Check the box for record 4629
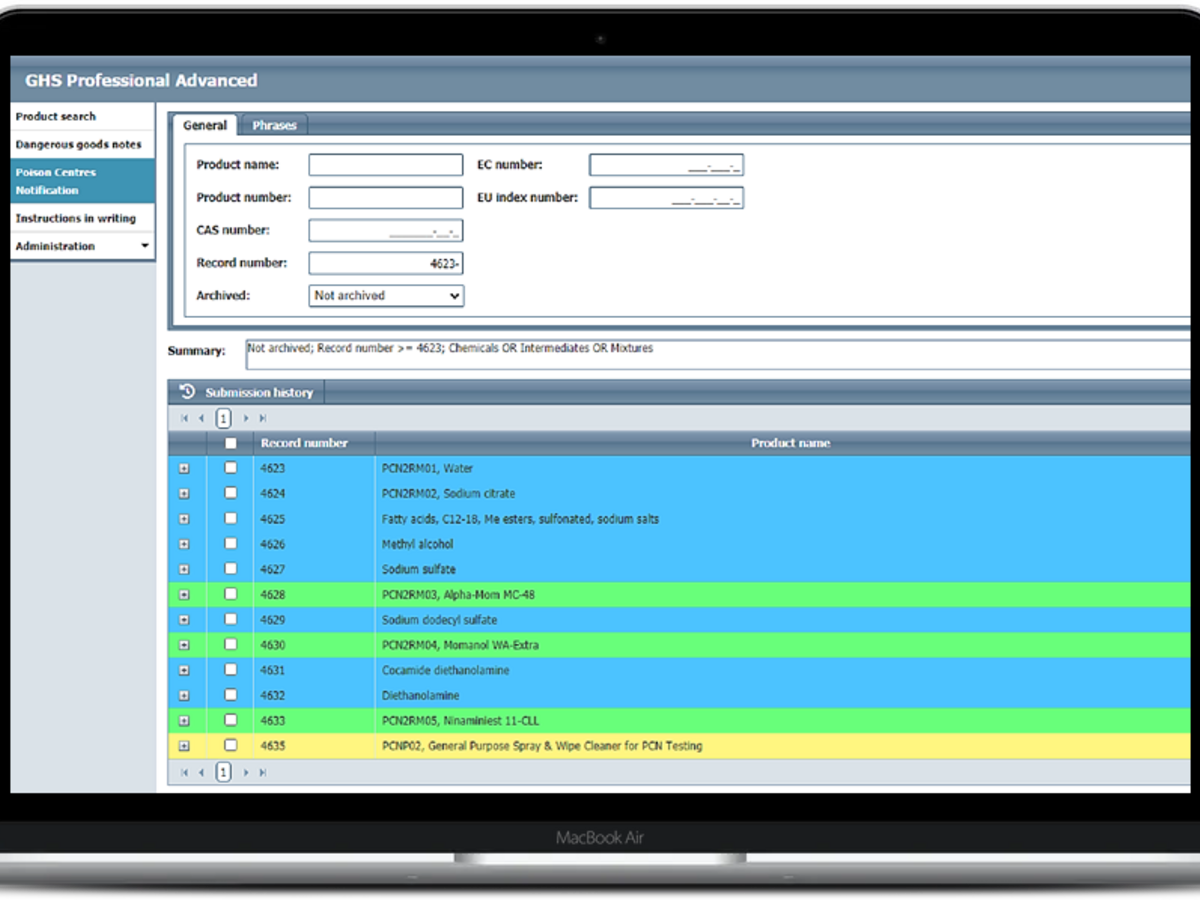This screenshot has width=1200, height=900. (x=231, y=619)
